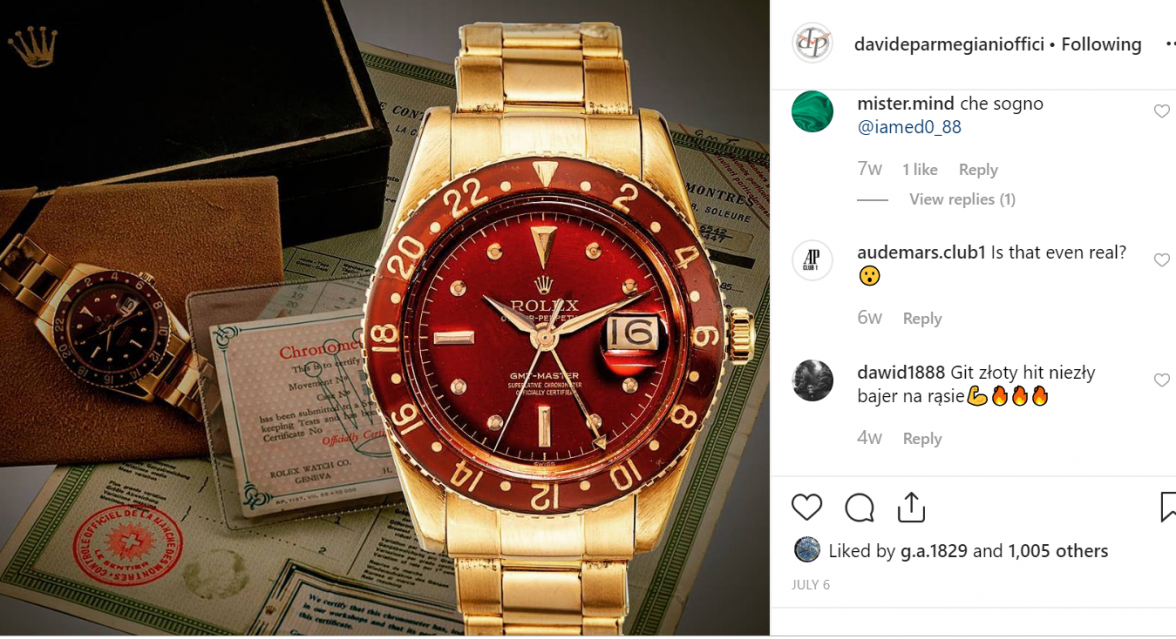
Task: Reply to the mister.mind comment
Action: click(x=978, y=170)
